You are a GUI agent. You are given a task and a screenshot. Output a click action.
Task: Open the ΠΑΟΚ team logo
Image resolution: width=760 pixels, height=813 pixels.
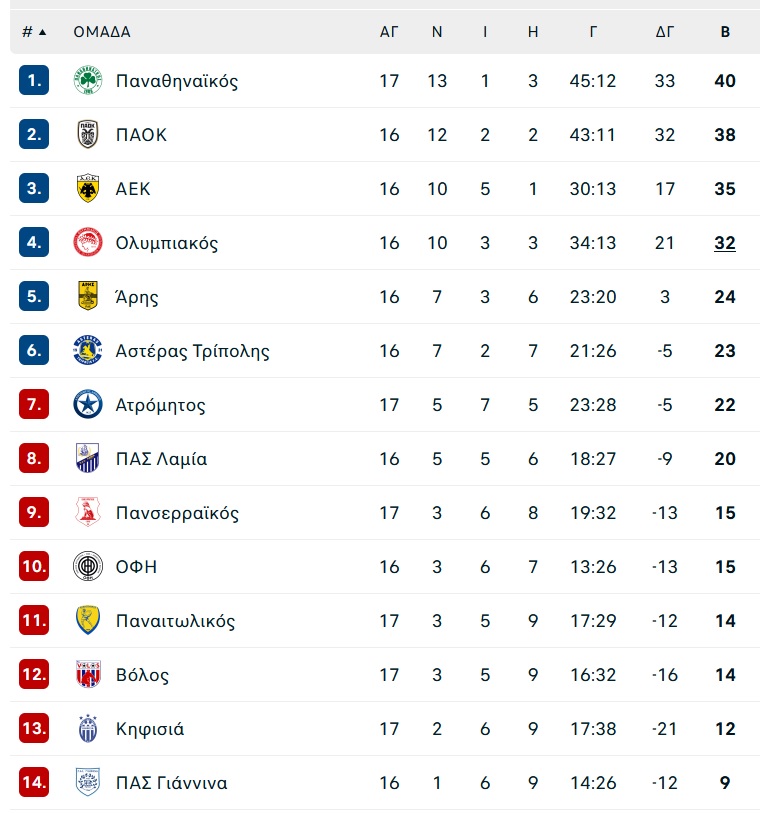[88, 134]
